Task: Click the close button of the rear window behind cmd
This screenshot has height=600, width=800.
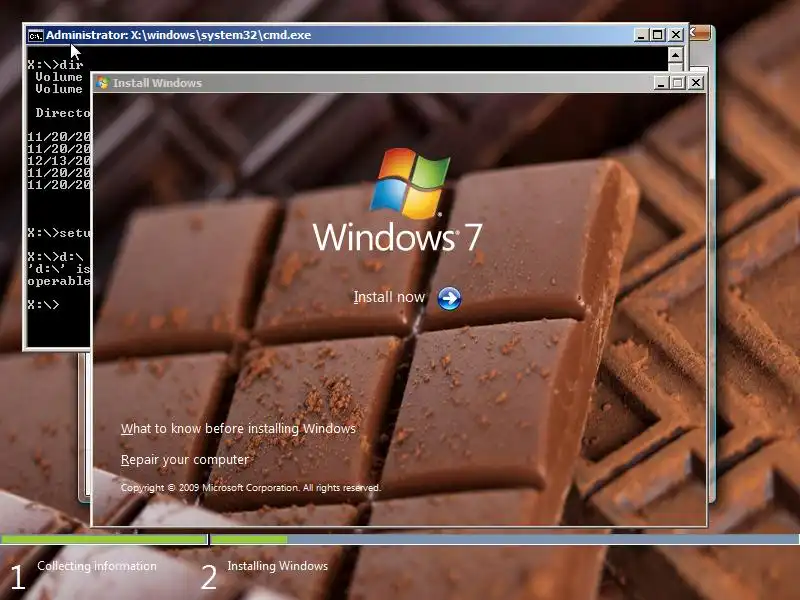Action: coord(700,33)
